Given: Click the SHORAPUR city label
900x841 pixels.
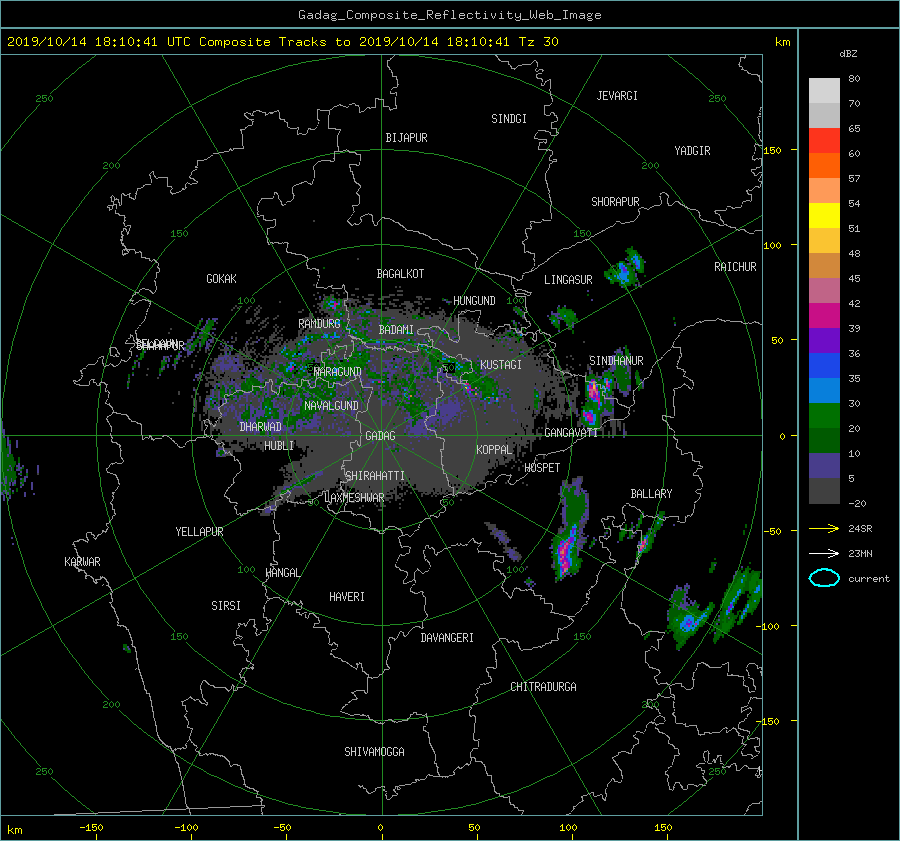Looking at the screenshot, I should [x=615, y=202].
